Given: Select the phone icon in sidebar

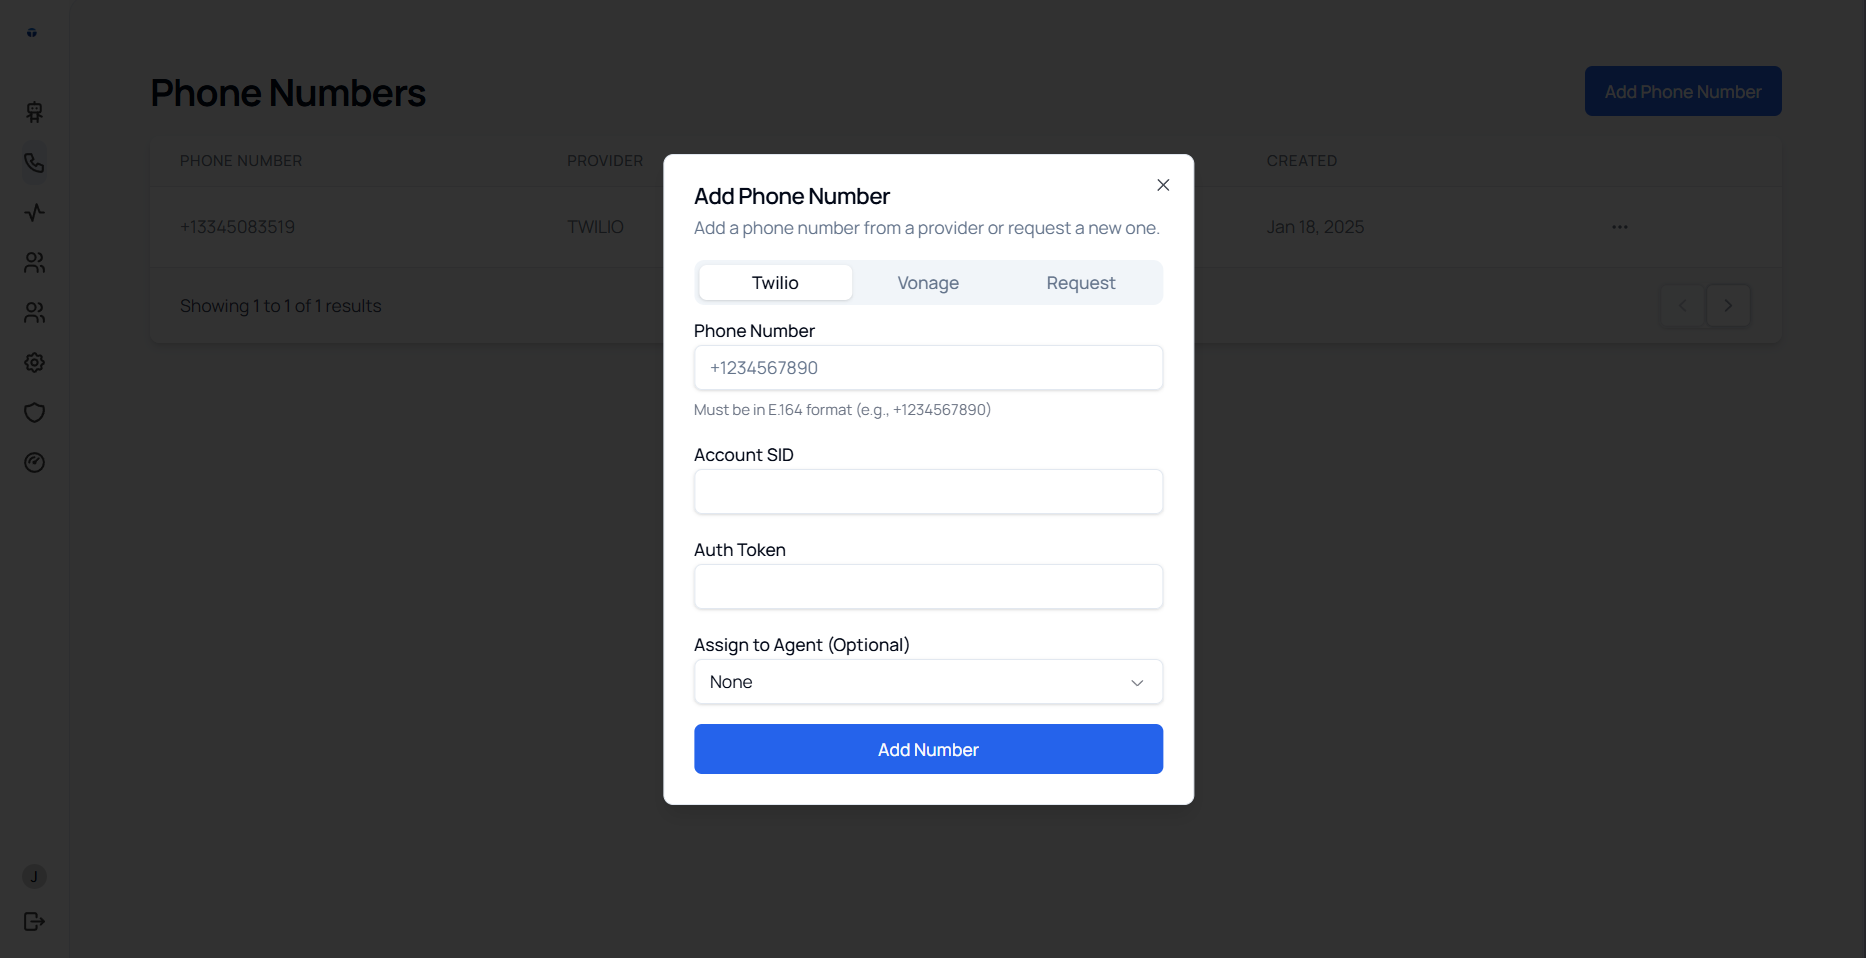Looking at the screenshot, I should tap(34, 162).
